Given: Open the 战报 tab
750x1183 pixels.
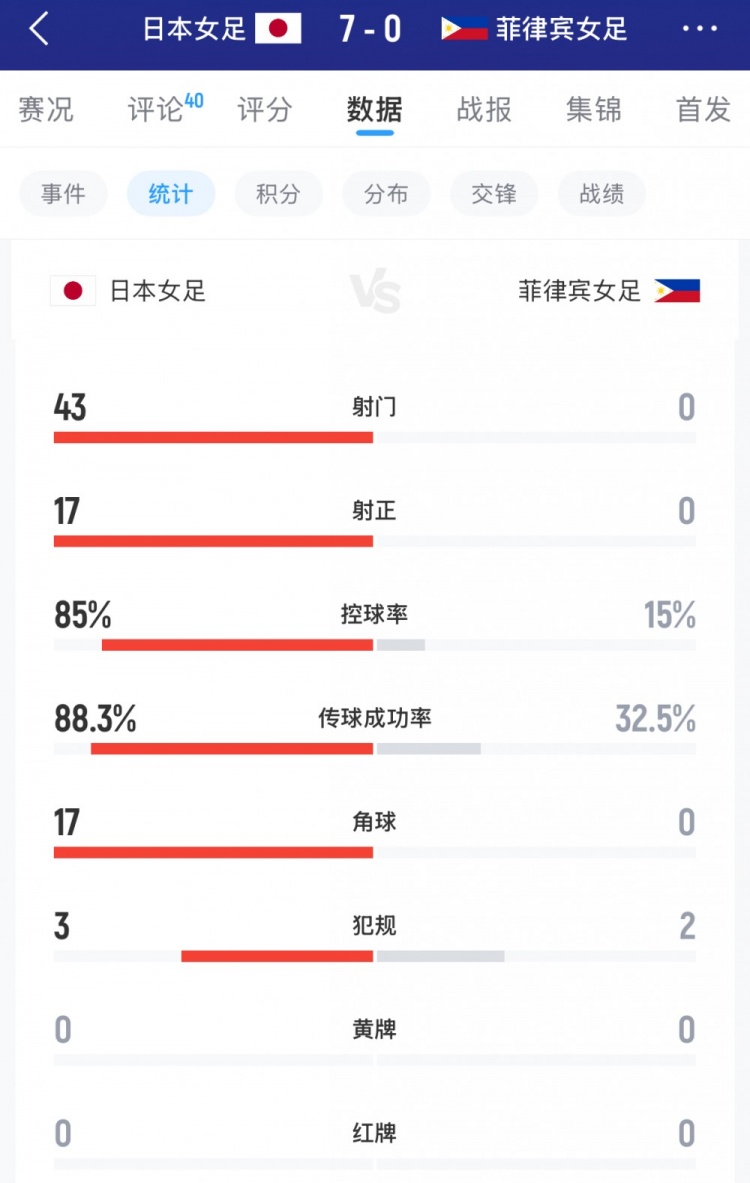Looking at the screenshot, I should (x=486, y=111).
